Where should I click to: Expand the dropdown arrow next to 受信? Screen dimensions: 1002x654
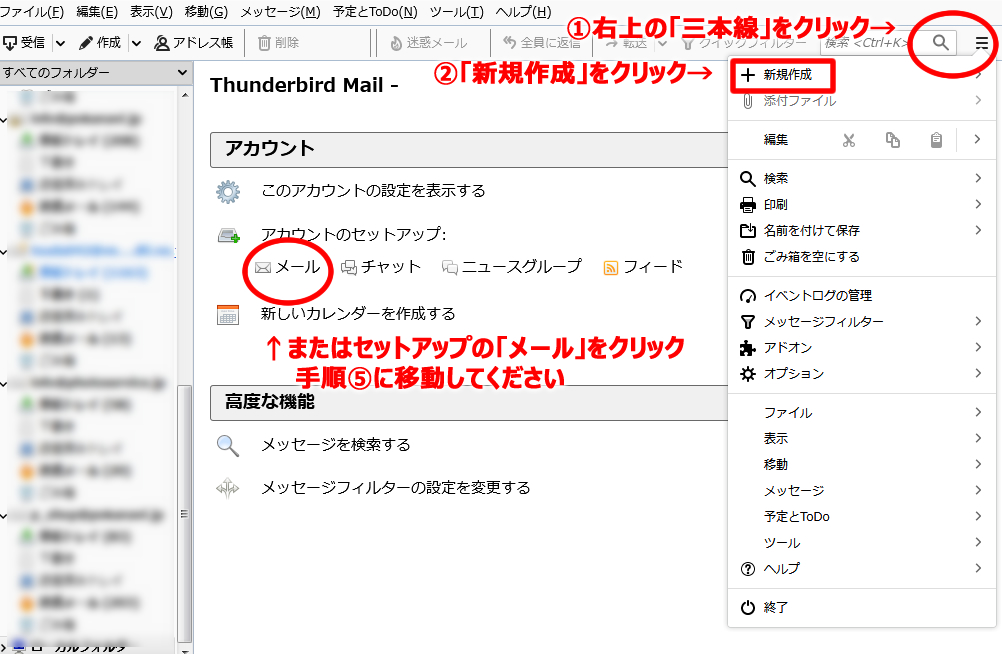click(x=60, y=43)
